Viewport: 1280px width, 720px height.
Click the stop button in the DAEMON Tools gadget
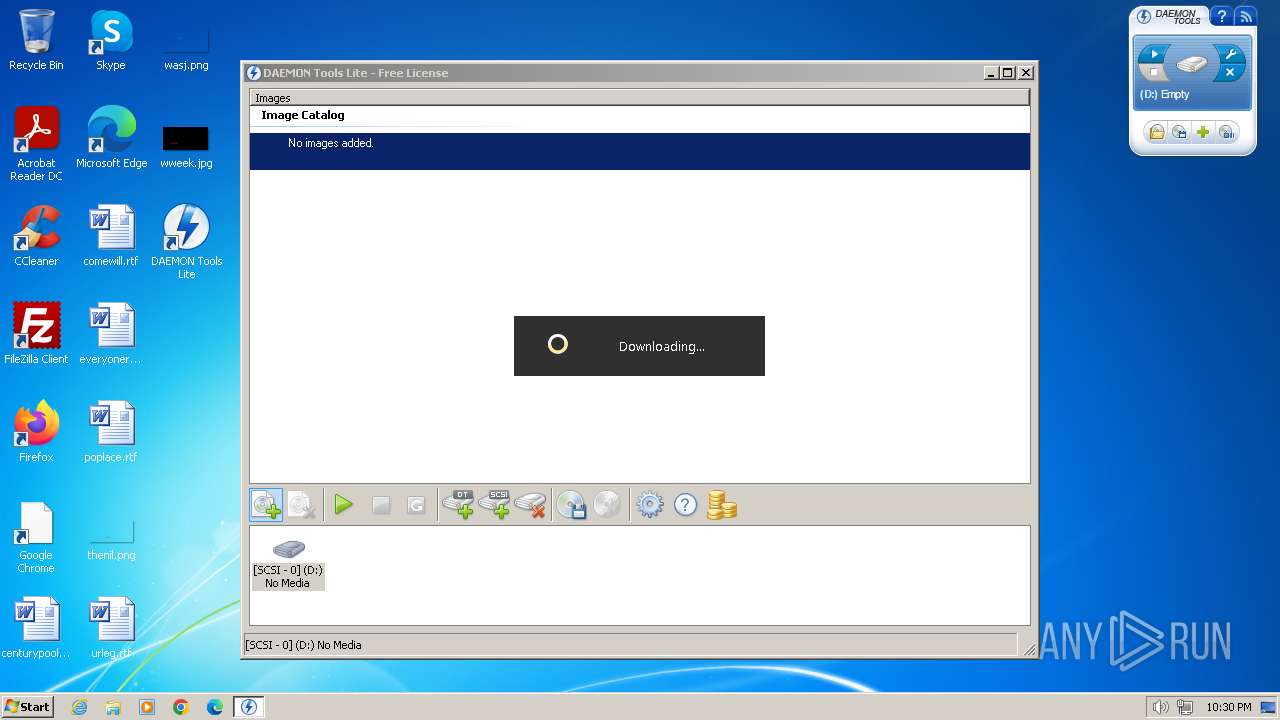[1154, 73]
